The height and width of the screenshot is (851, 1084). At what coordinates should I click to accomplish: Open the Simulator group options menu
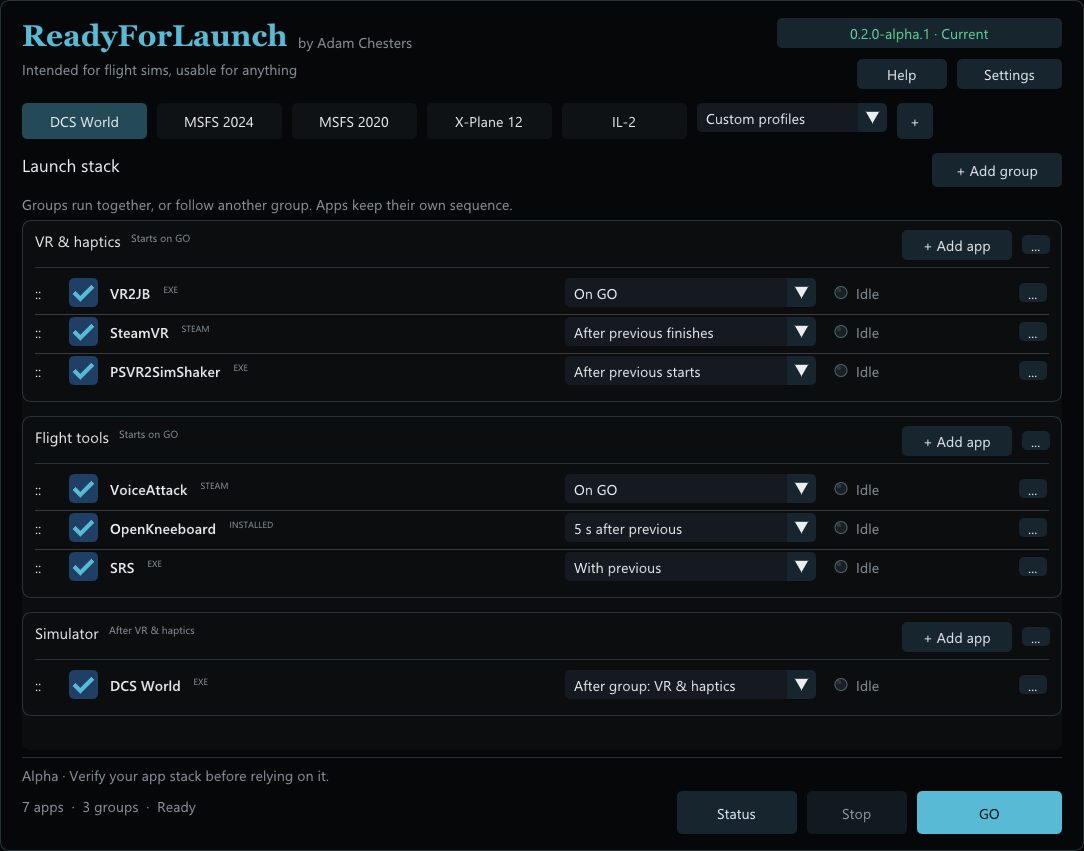(x=1035, y=637)
